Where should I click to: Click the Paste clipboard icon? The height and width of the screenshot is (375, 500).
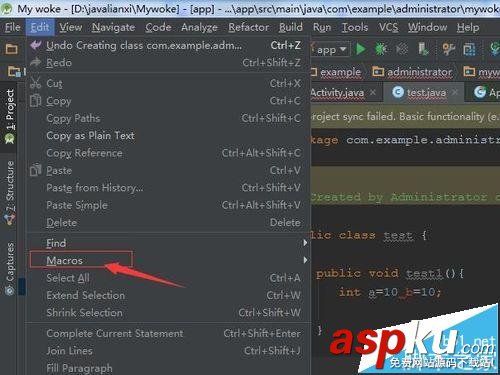tap(35, 170)
